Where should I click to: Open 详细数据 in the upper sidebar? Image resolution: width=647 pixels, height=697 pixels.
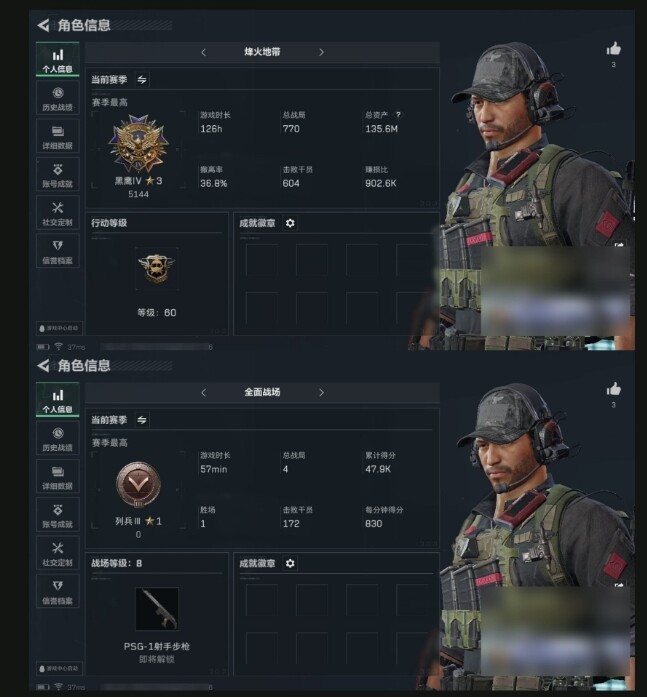click(58, 137)
